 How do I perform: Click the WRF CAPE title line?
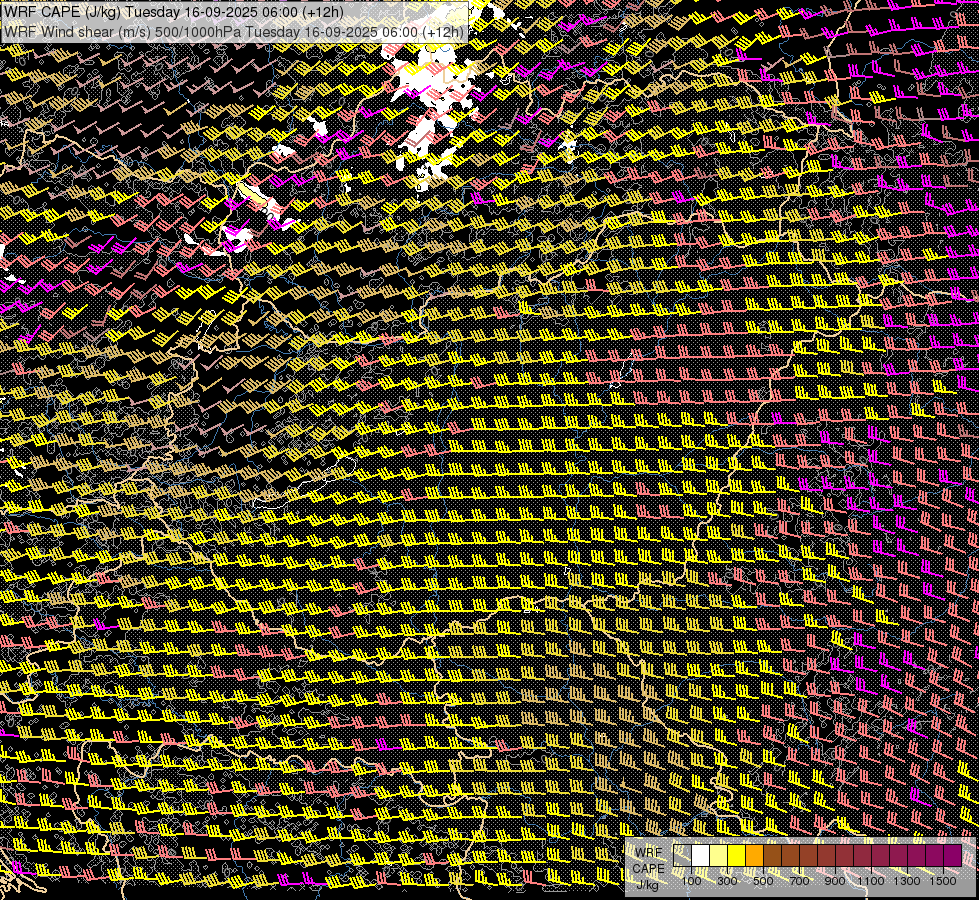(173, 12)
